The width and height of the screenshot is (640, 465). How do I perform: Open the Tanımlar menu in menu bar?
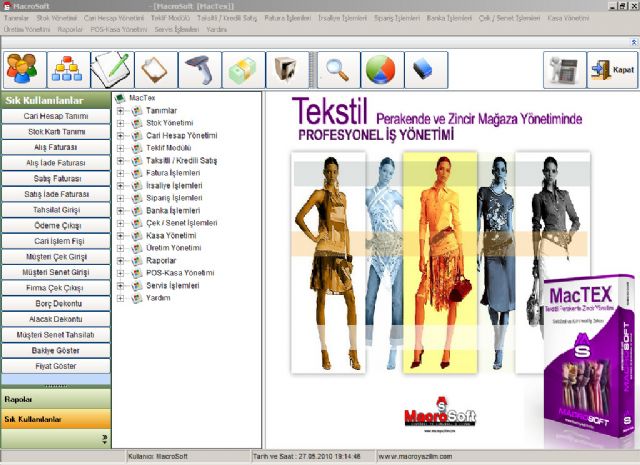pyautogui.click(x=16, y=18)
